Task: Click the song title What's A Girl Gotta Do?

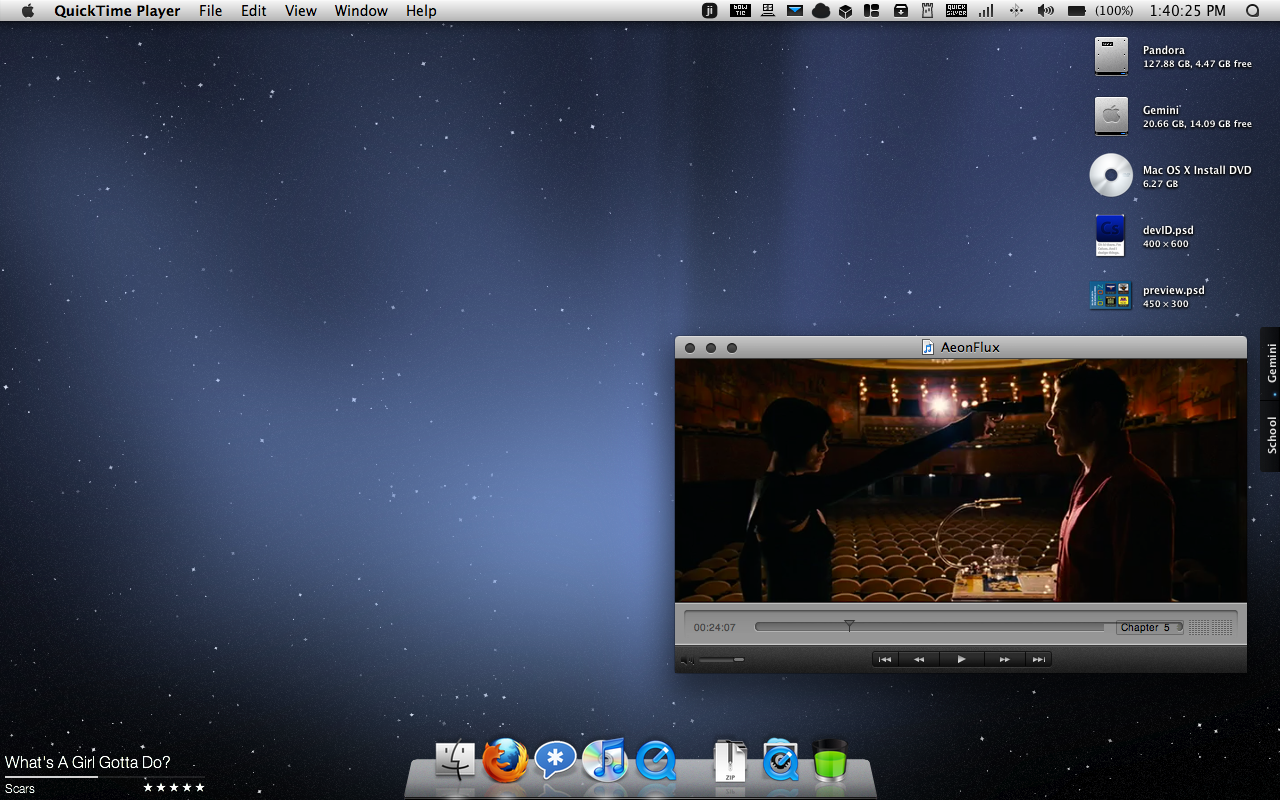Action: pyautogui.click(x=88, y=763)
